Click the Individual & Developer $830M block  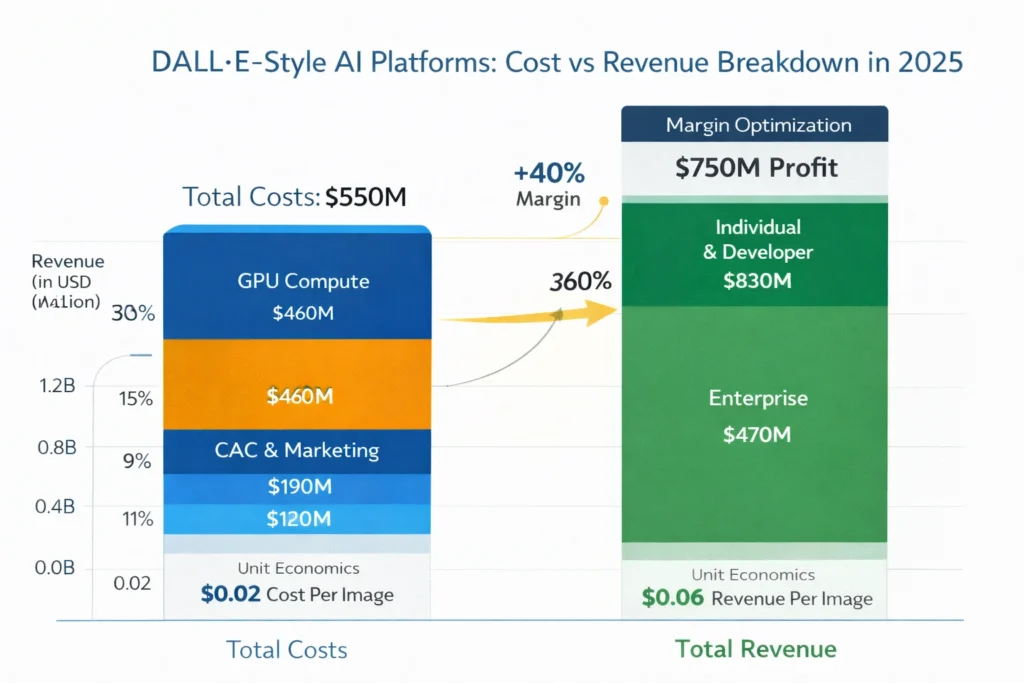coord(755,253)
